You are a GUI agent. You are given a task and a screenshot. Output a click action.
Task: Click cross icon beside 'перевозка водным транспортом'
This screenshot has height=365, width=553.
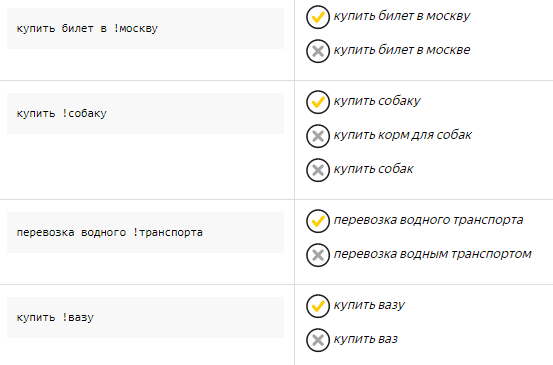point(318,255)
